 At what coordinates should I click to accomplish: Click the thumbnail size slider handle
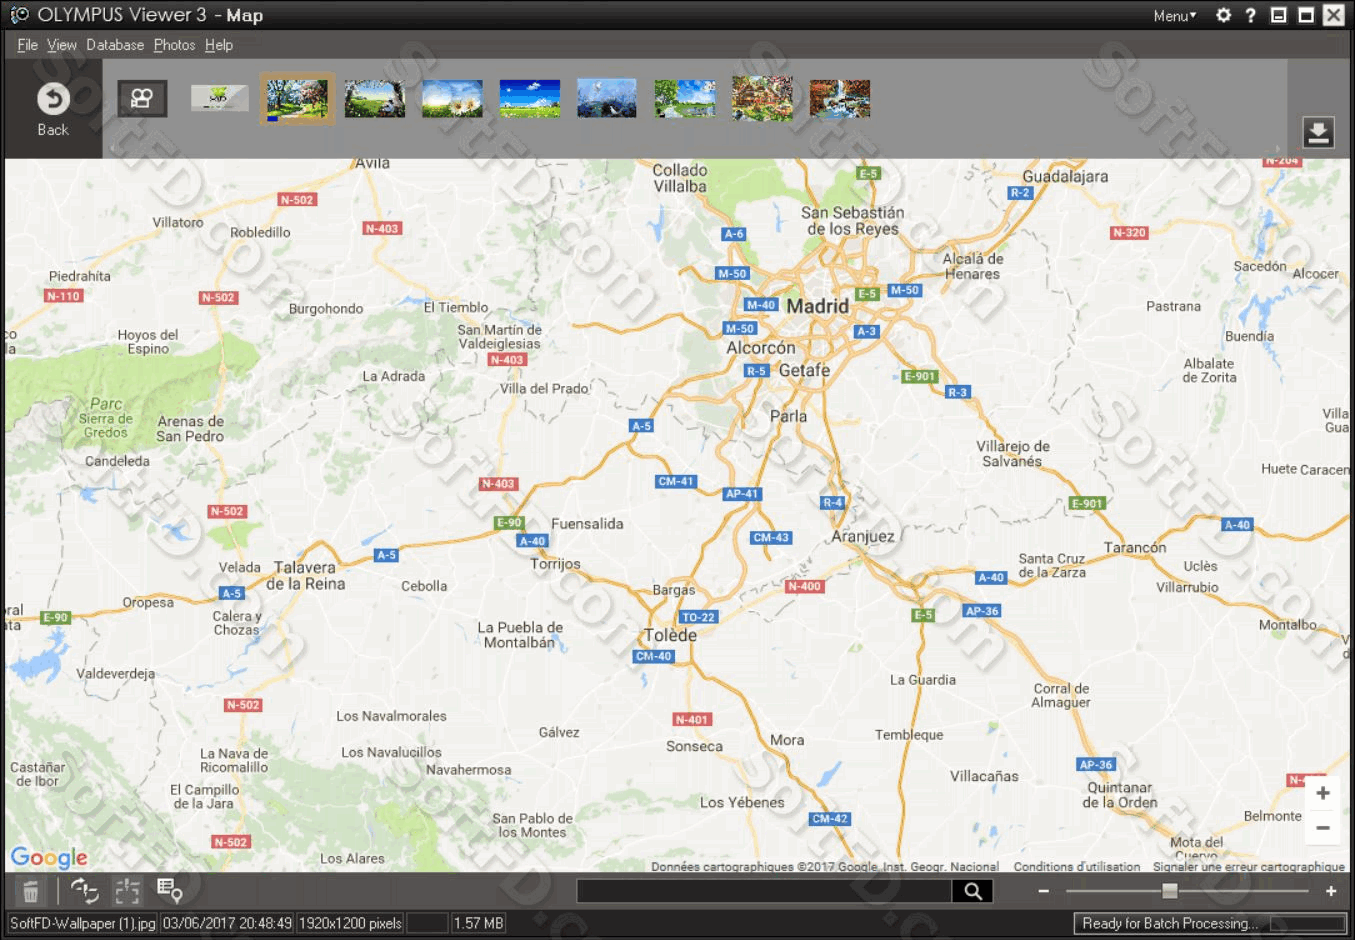[x=1169, y=891]
